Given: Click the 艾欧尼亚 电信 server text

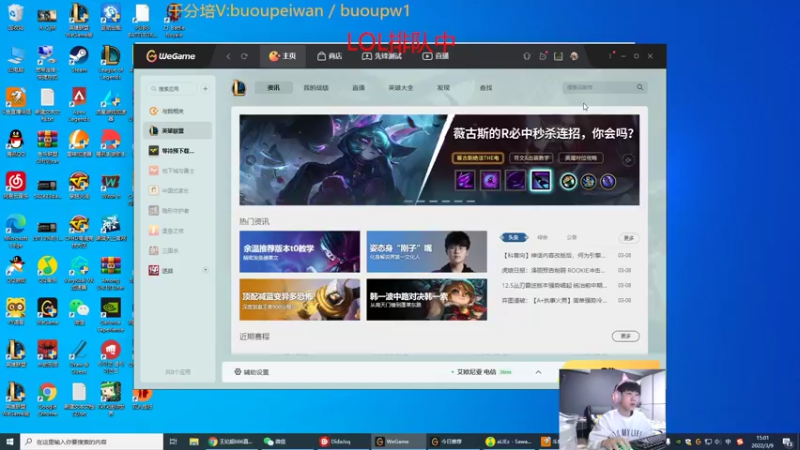Looking at the screenshot, I should 476,372.
